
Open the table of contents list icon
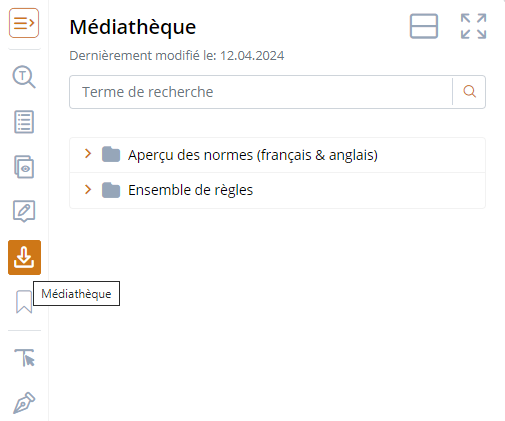[x=24, y=122]
